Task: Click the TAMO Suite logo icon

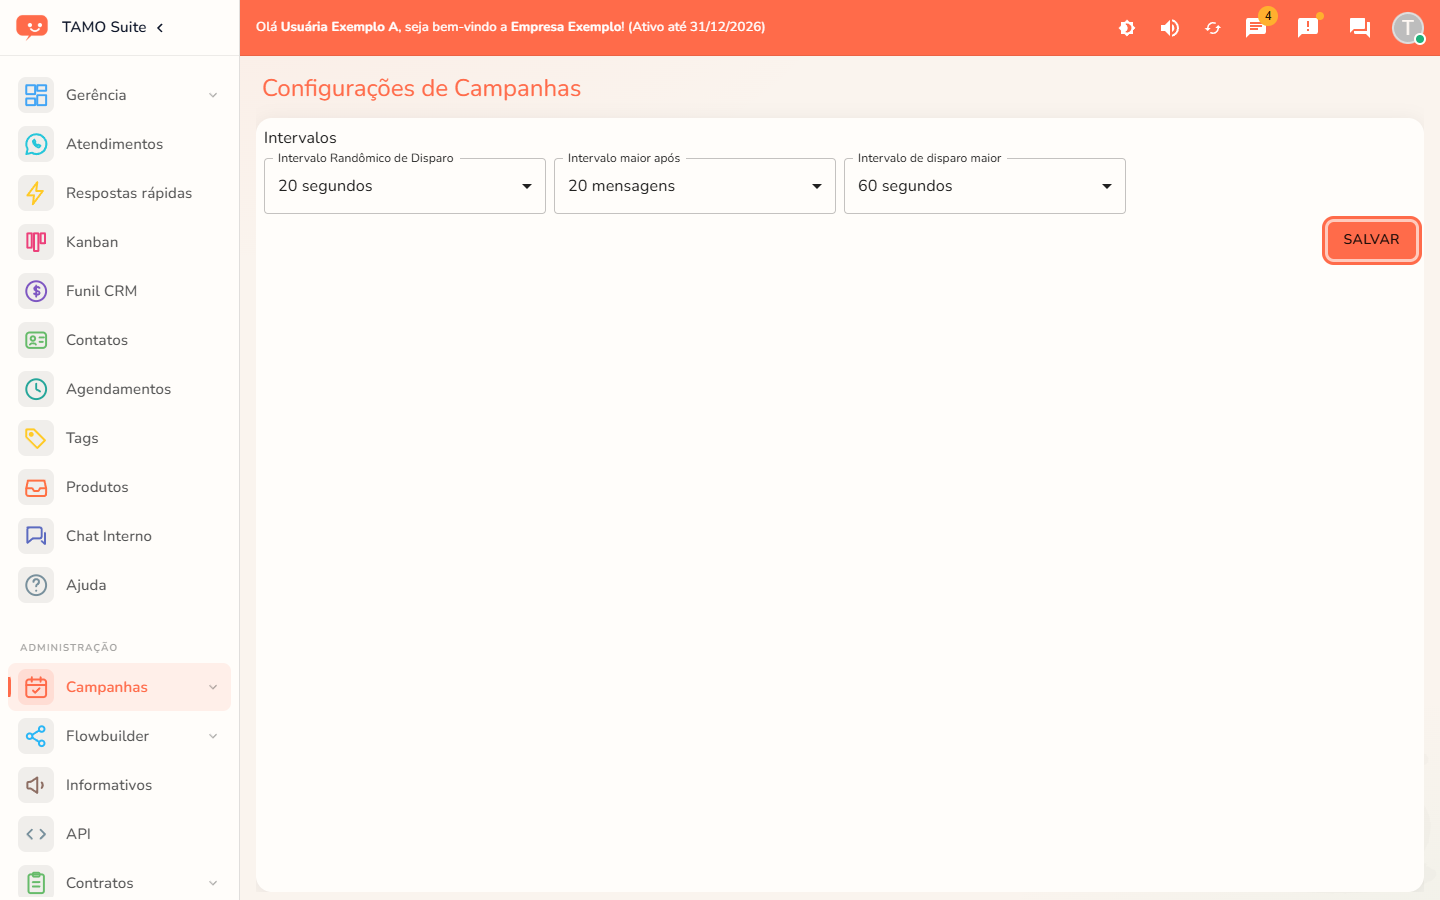Action: pyautogui.click(x=32, y=27)
